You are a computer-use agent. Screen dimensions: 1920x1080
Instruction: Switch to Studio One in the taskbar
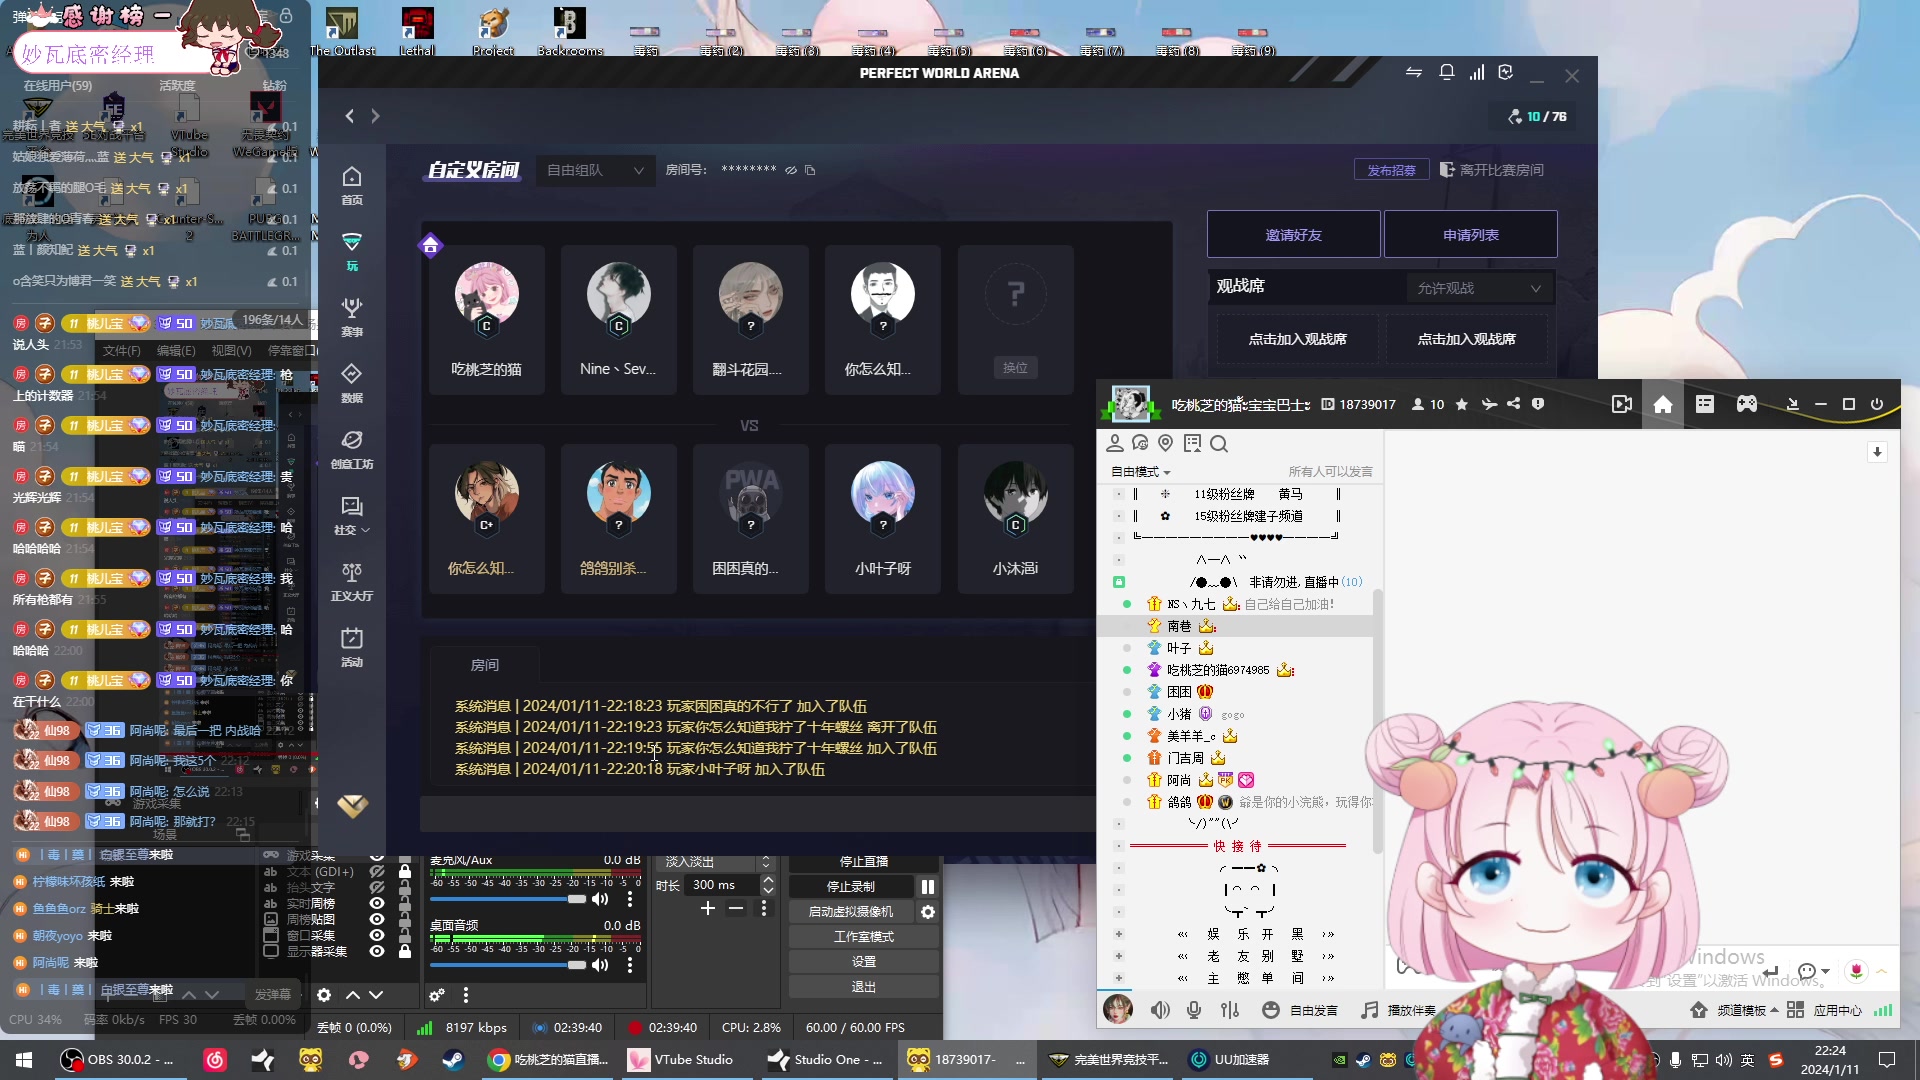pyautogui.click(x=825, y=1060)
